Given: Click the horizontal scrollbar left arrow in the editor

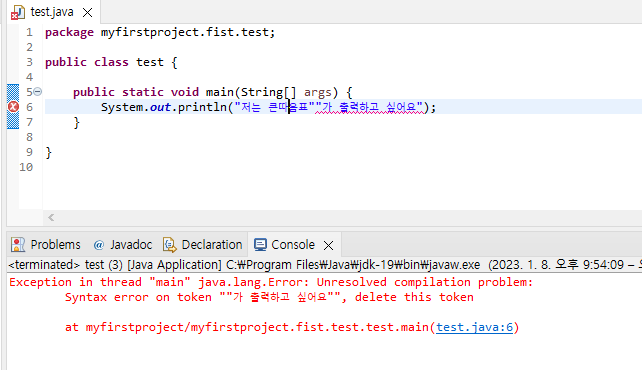Looking at the screenshot, I should coord(51,217).
